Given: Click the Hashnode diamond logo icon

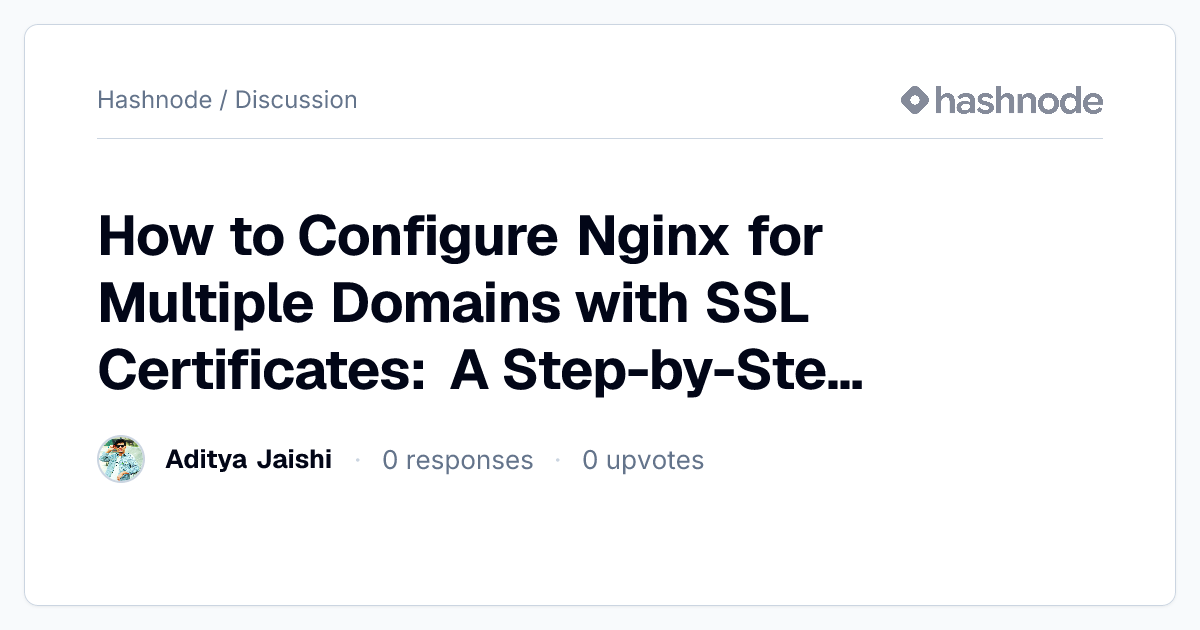Looking at the screenshot, I should tap(915, 100).
